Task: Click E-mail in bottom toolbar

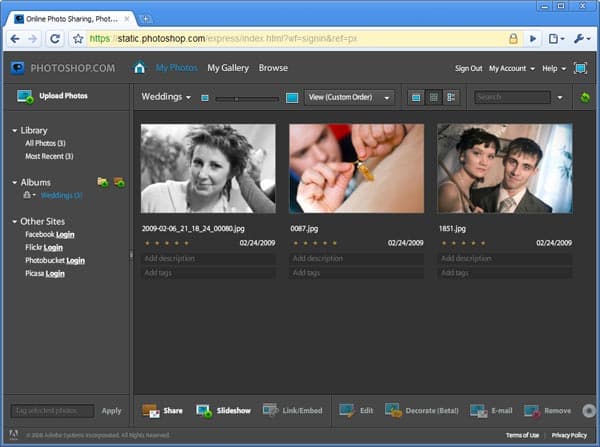Action: coord(491,411)
